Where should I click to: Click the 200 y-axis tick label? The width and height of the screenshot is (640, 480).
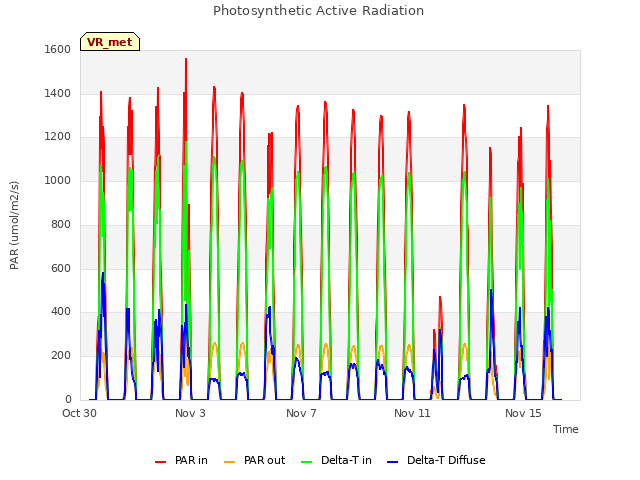[x=61, y=356]
